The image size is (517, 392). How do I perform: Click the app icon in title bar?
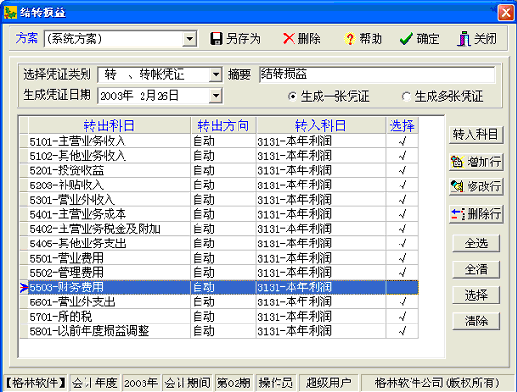coord(10,13)
